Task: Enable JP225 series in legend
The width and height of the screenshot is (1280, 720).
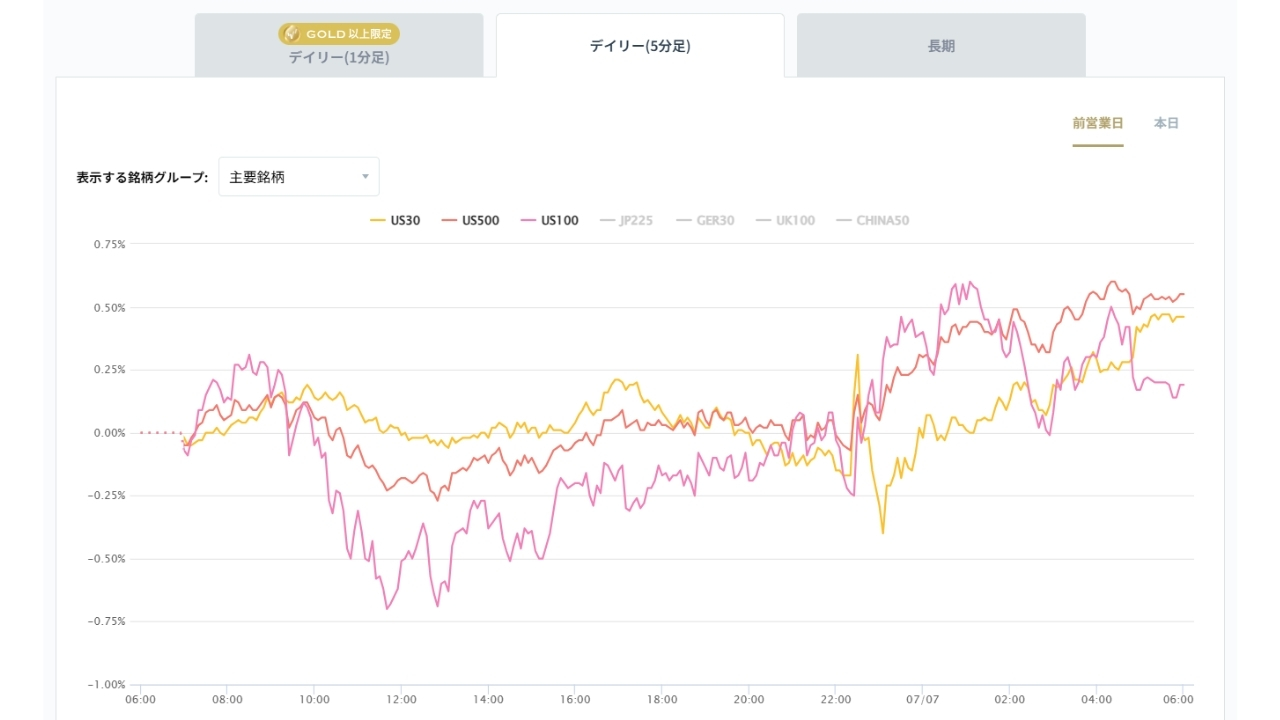Action: click(x=626, y=220)
